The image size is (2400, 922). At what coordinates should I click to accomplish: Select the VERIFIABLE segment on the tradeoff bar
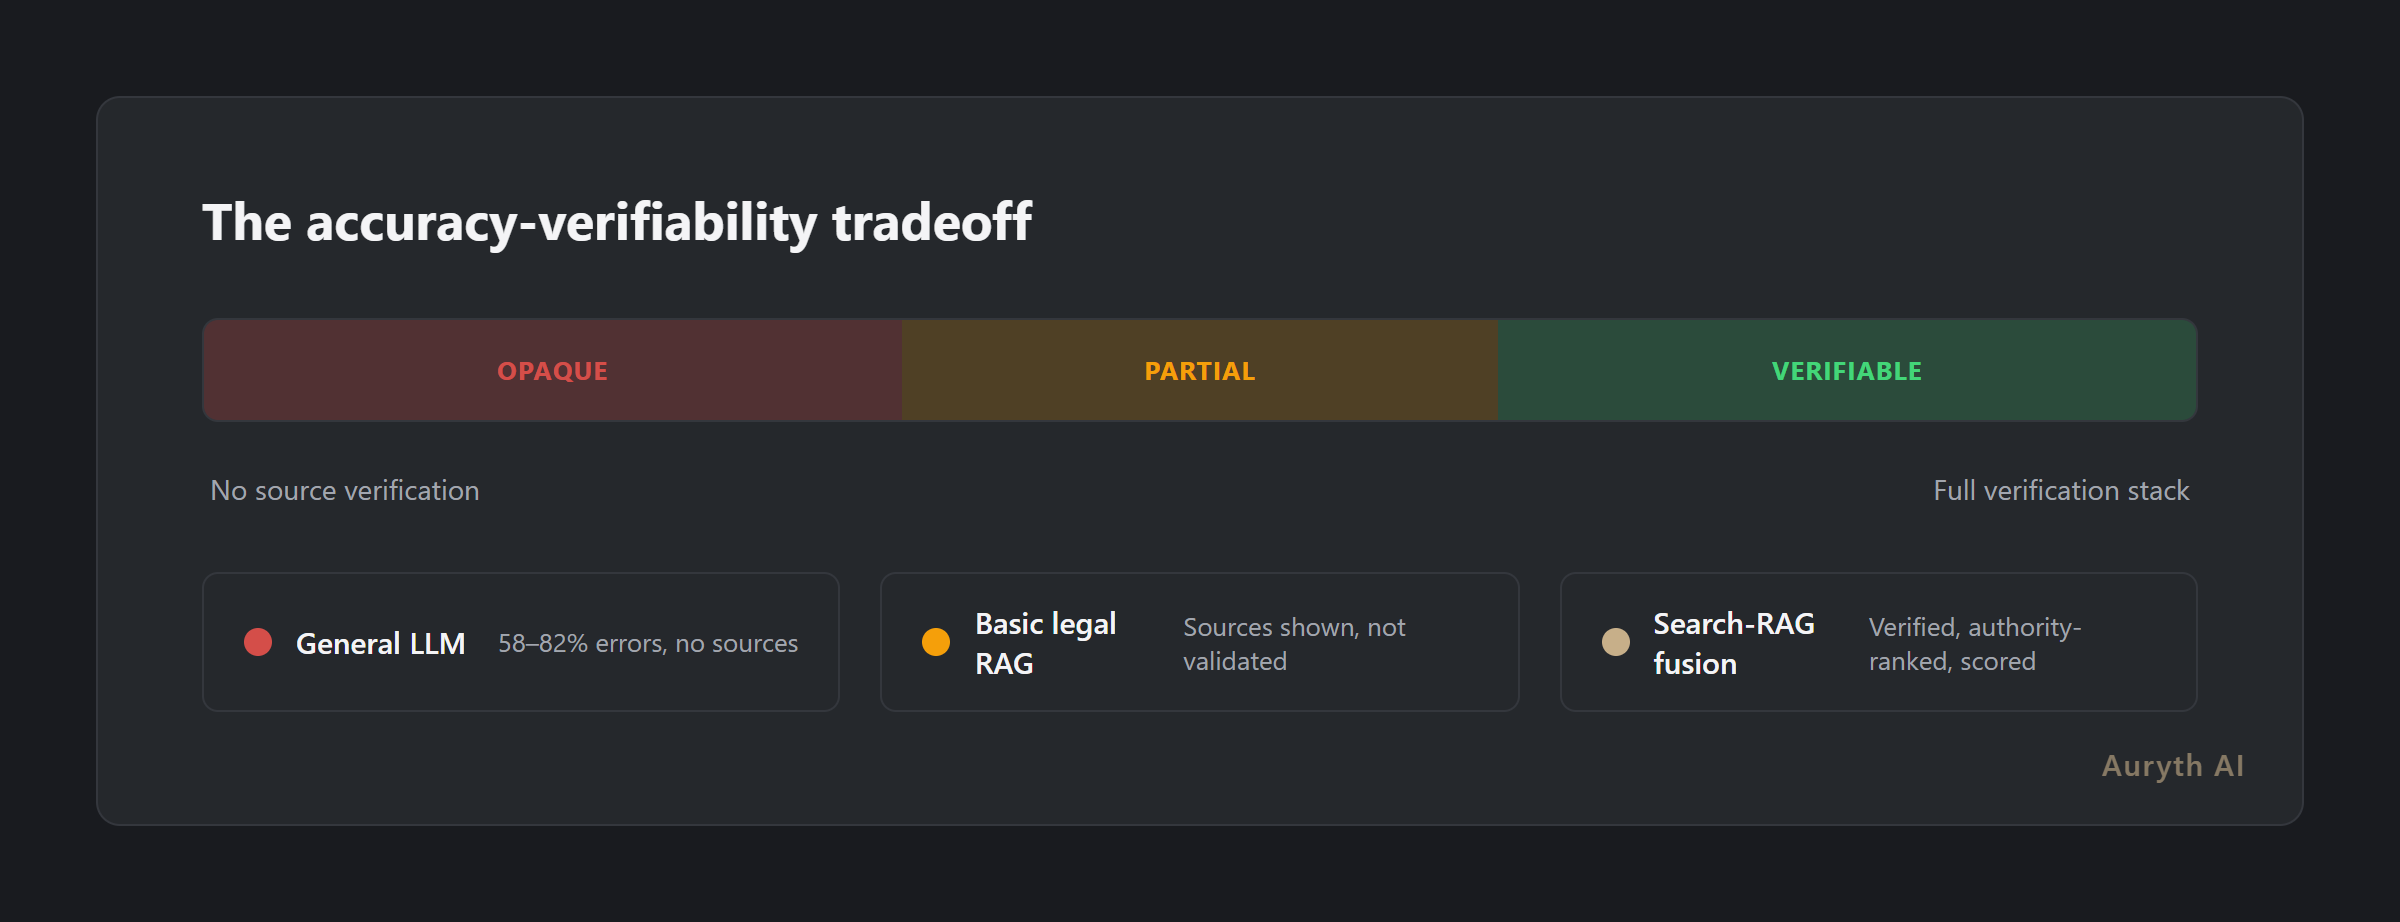click(x=1845, y=370)
